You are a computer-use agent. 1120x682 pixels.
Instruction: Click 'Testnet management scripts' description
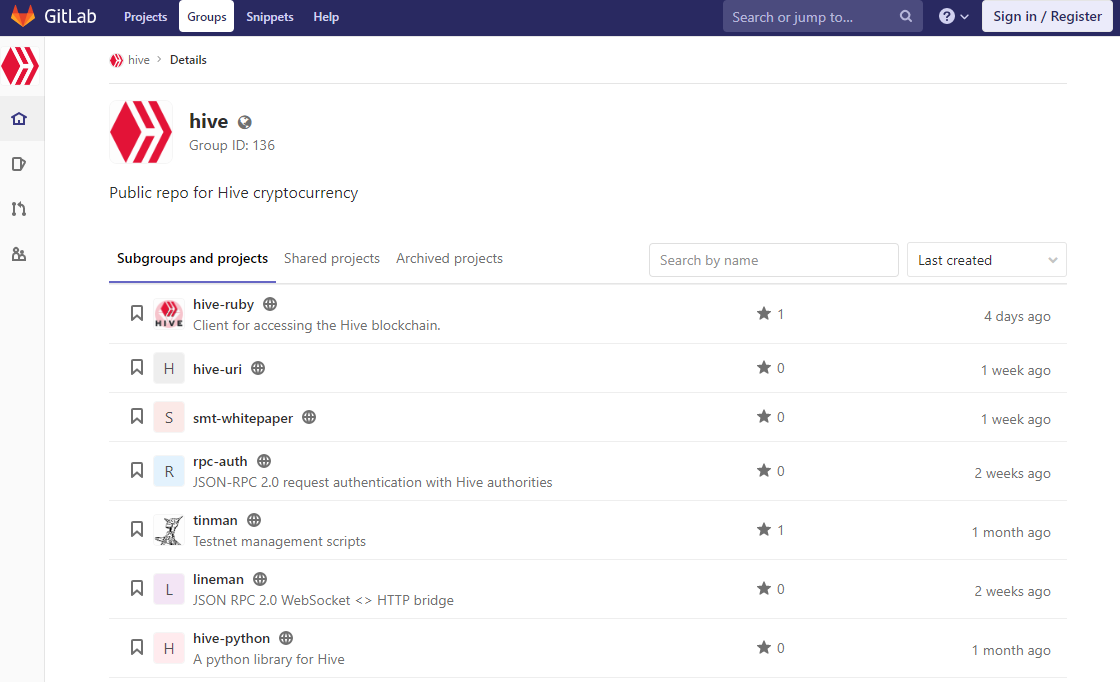[279, 541]
